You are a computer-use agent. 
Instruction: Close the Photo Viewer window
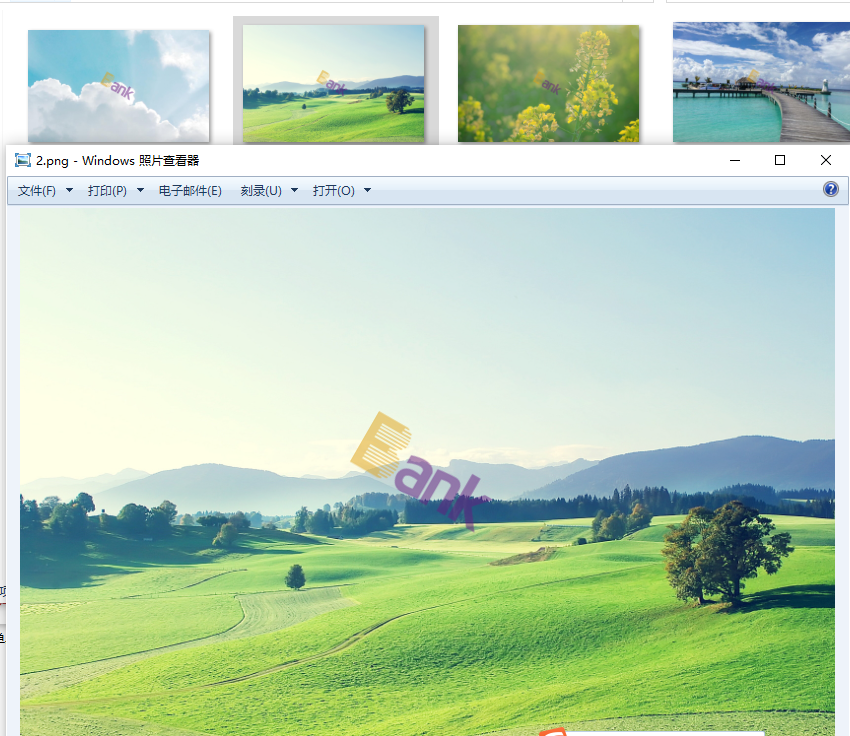(826, 160)
